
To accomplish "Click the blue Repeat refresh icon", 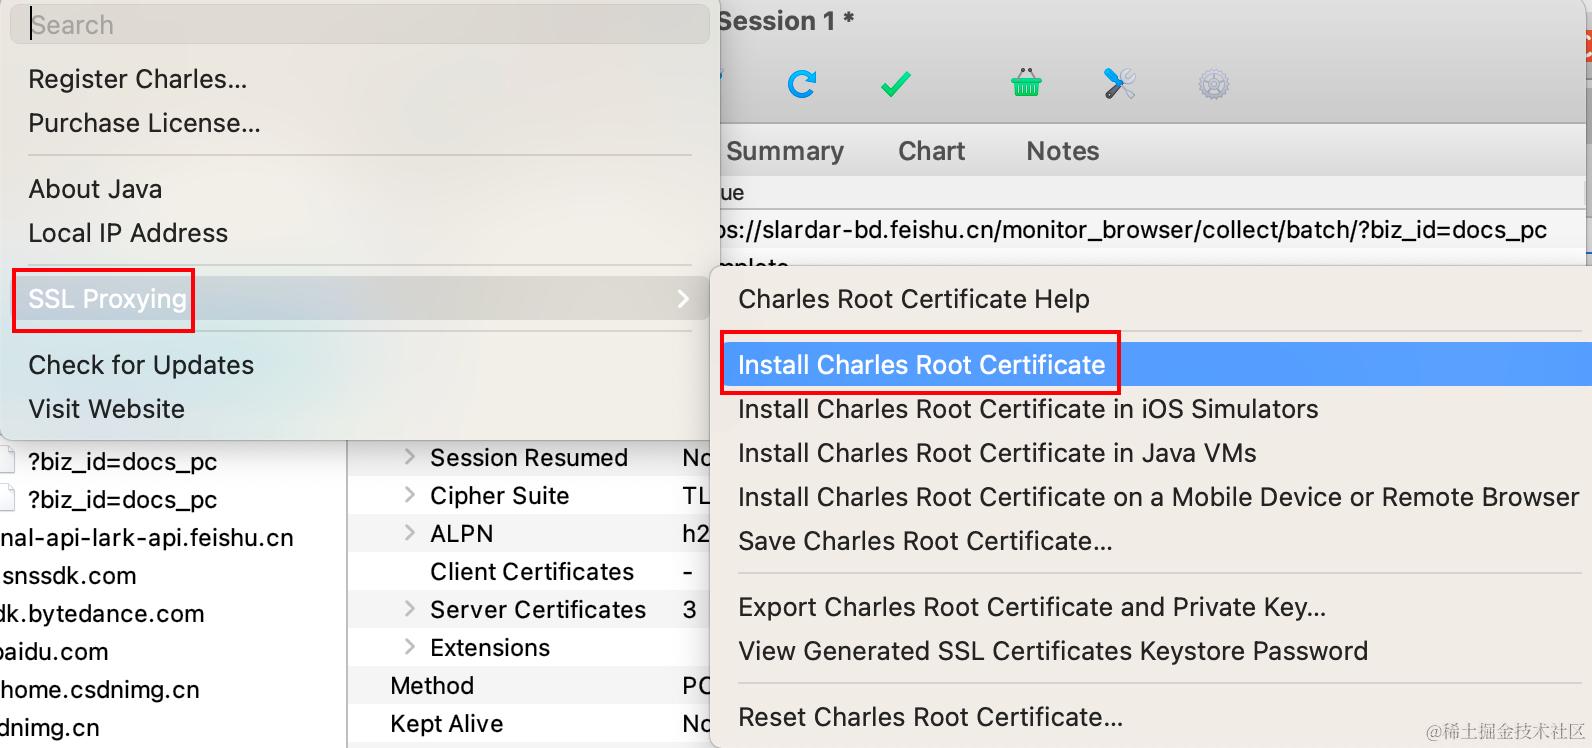I will click(801, 84).
